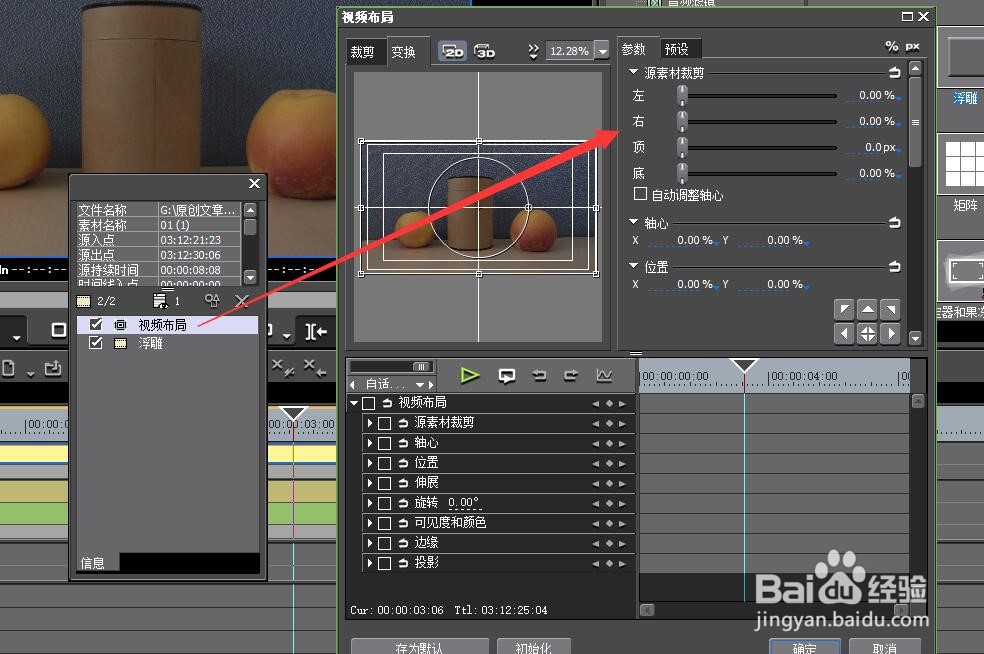Switch units to percent
Viewport: 984px width, 654px height.
[891, 46]
